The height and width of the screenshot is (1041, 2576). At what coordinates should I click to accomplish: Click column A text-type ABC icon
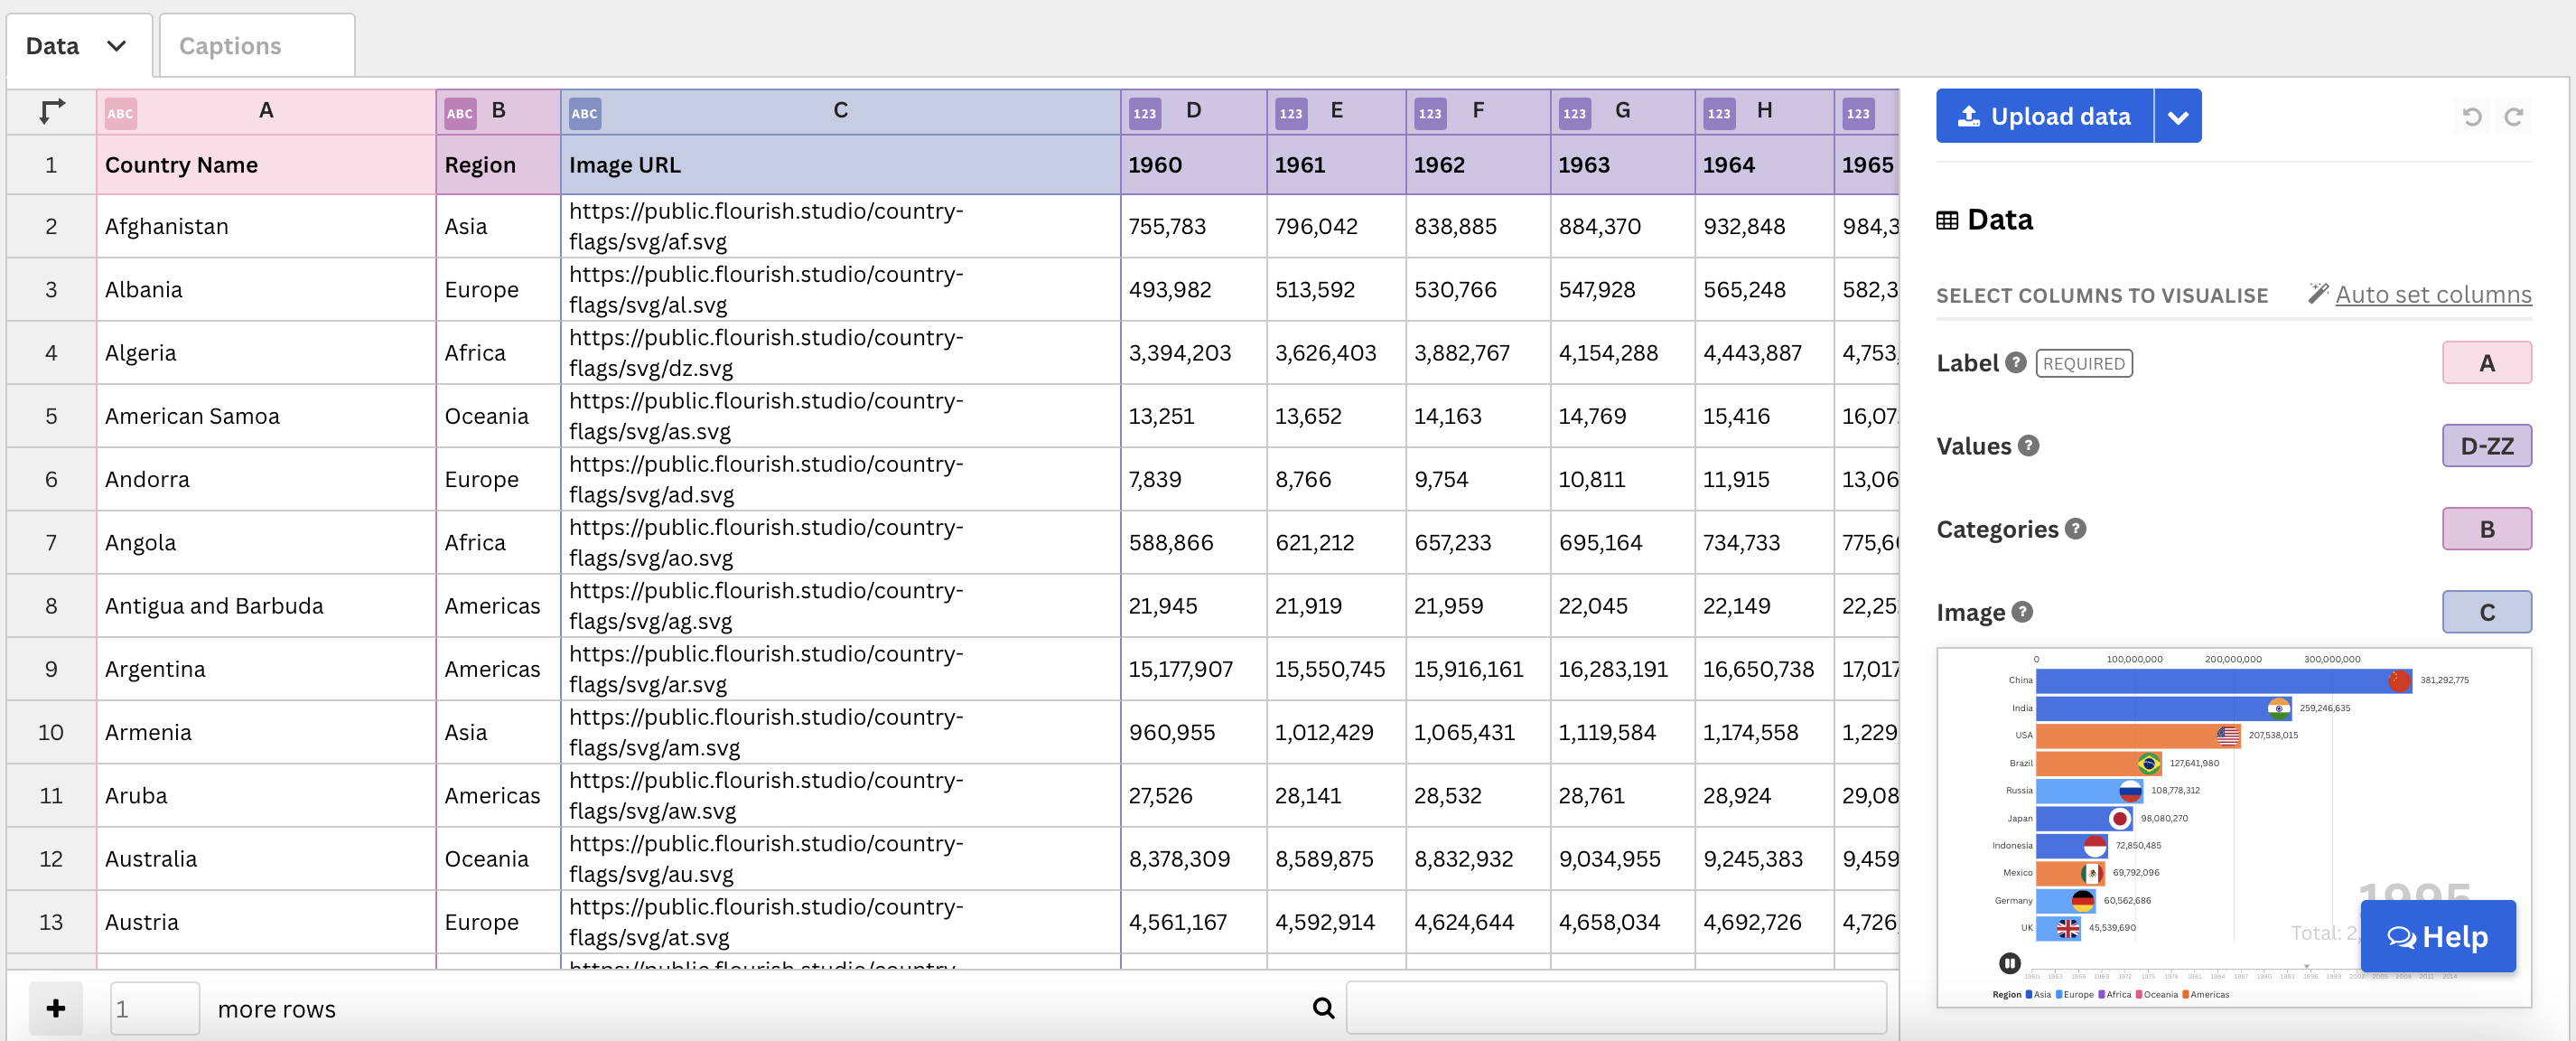(120, 114)
